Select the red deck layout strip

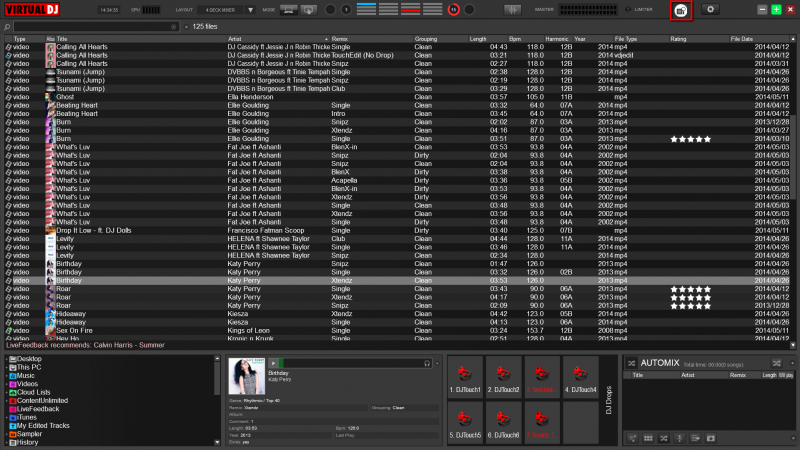tap(410, 9)
